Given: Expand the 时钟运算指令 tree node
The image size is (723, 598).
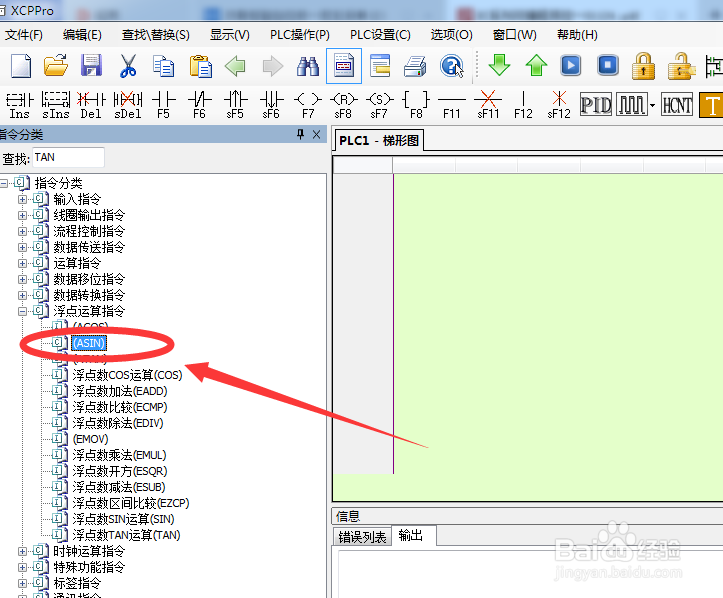Looking at the screenshot, I should [22, 551].
